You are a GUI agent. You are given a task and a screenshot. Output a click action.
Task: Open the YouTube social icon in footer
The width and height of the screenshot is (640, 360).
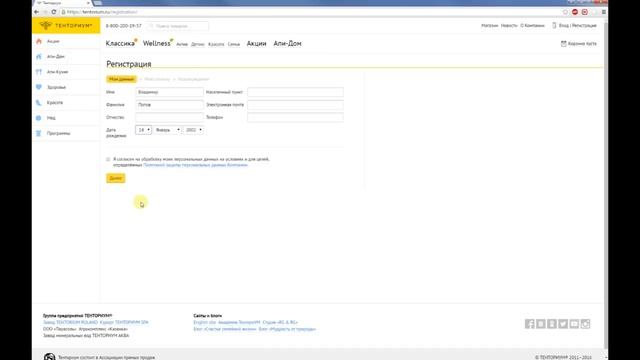point(574,324)
